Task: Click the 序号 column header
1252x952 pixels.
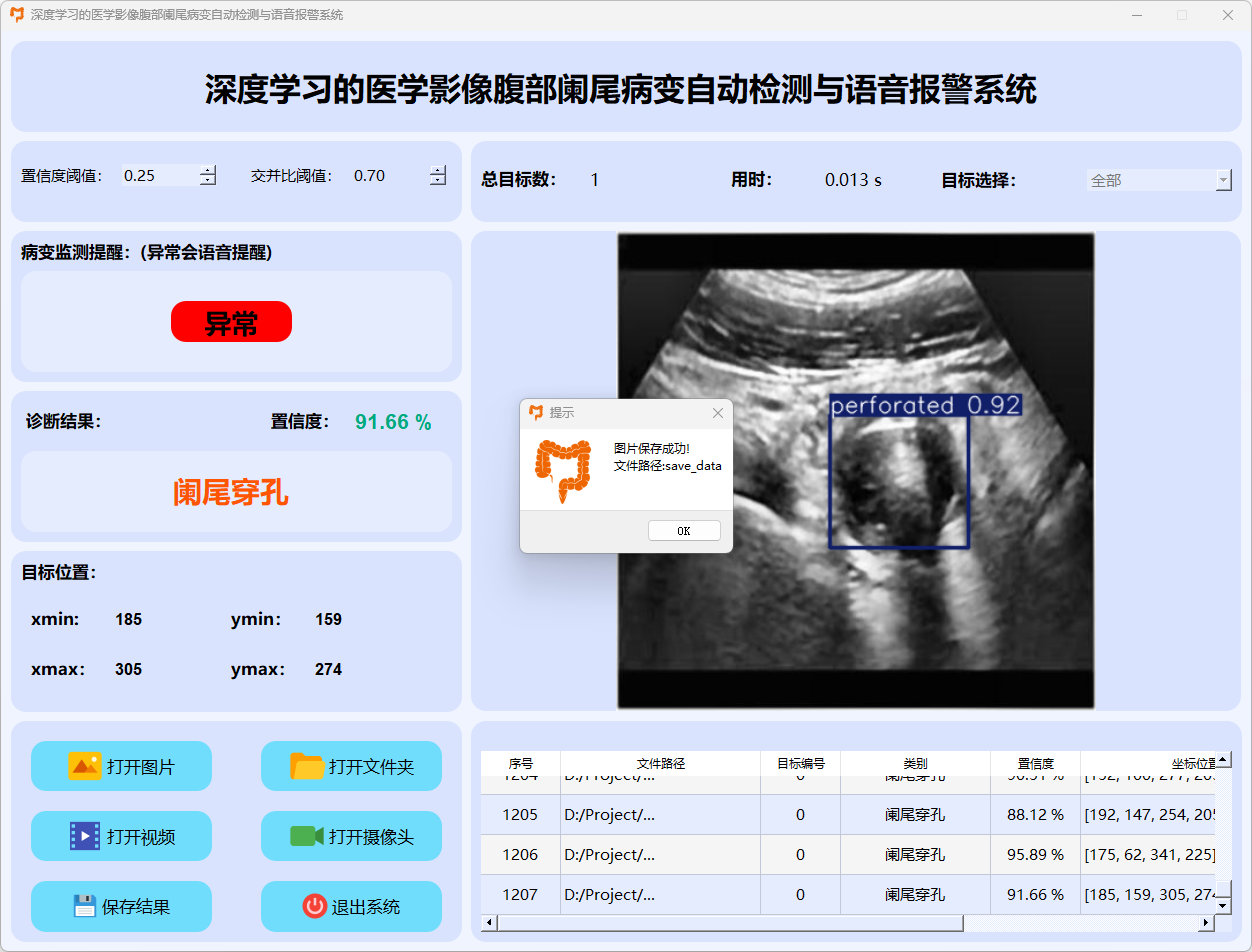Action: point(520,763)
